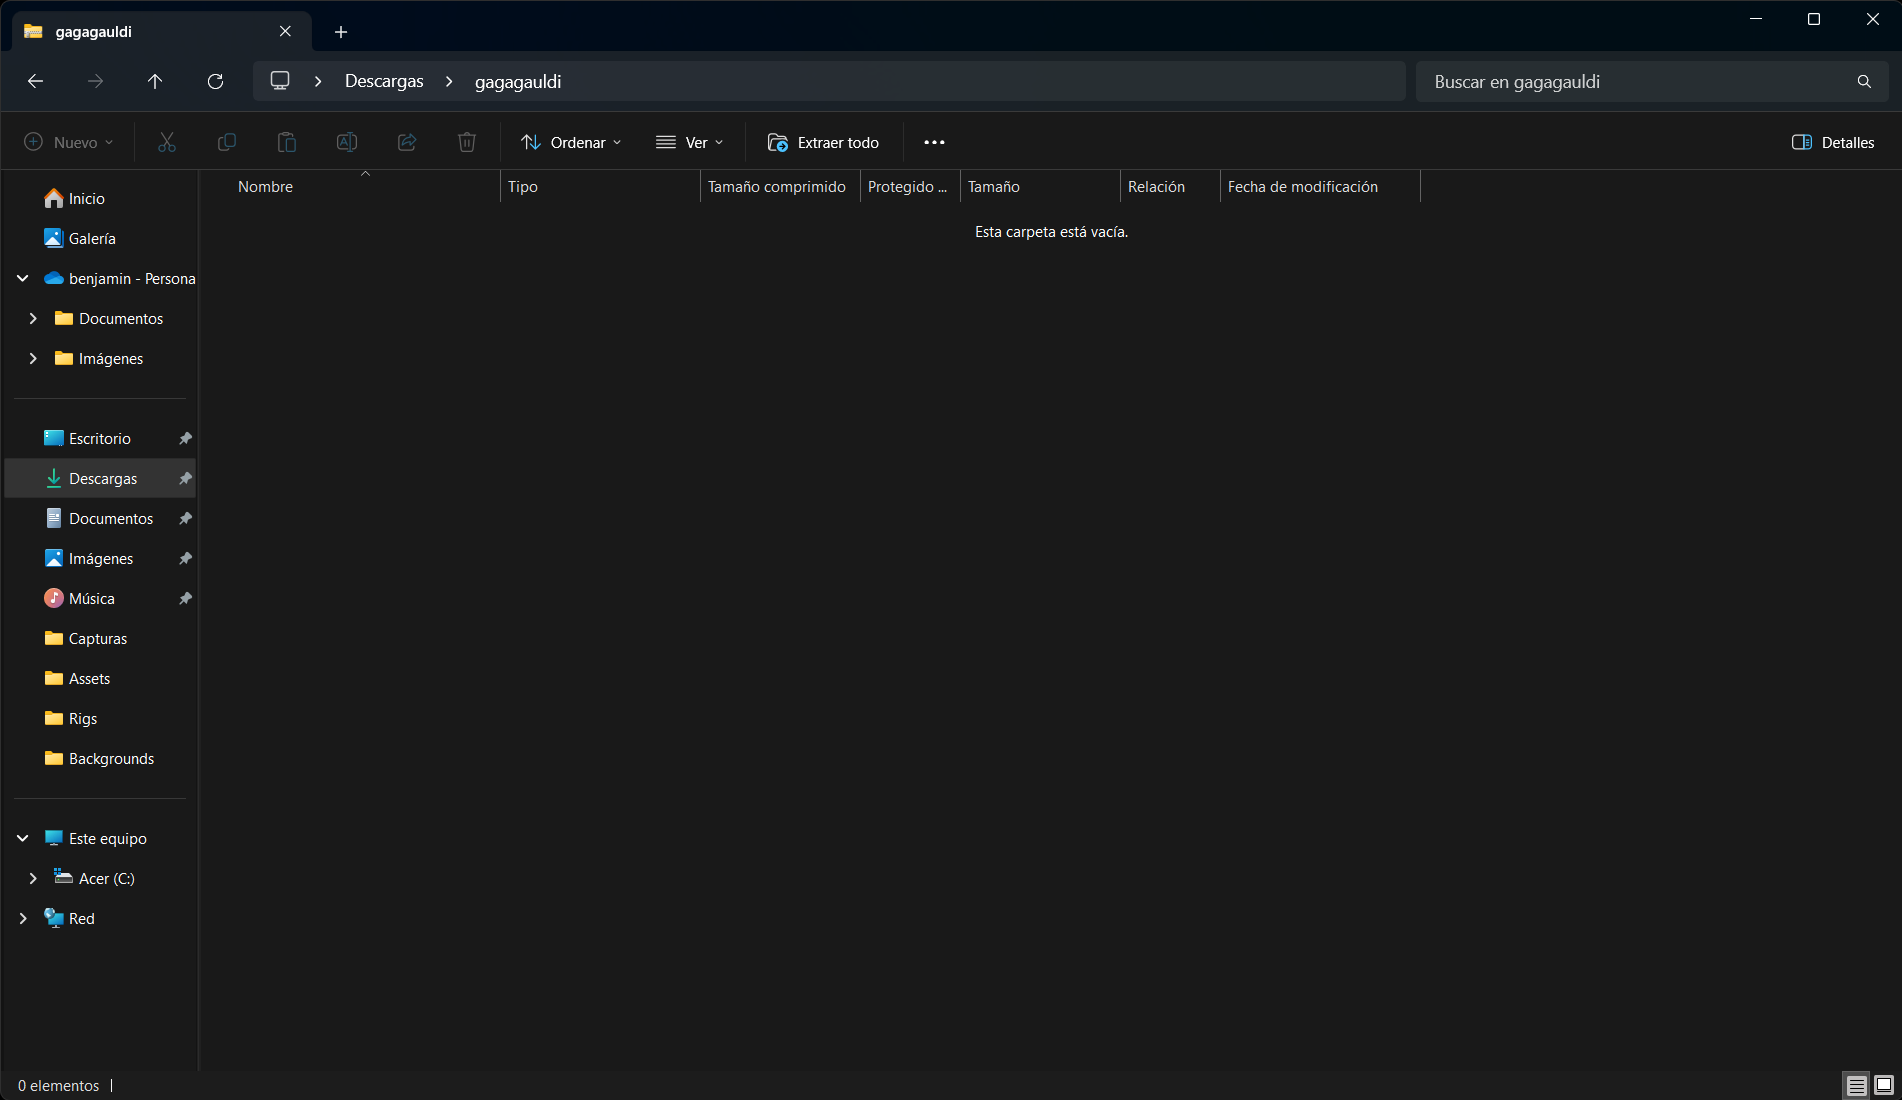Go back with the left arrow button

tap(36, 81)
